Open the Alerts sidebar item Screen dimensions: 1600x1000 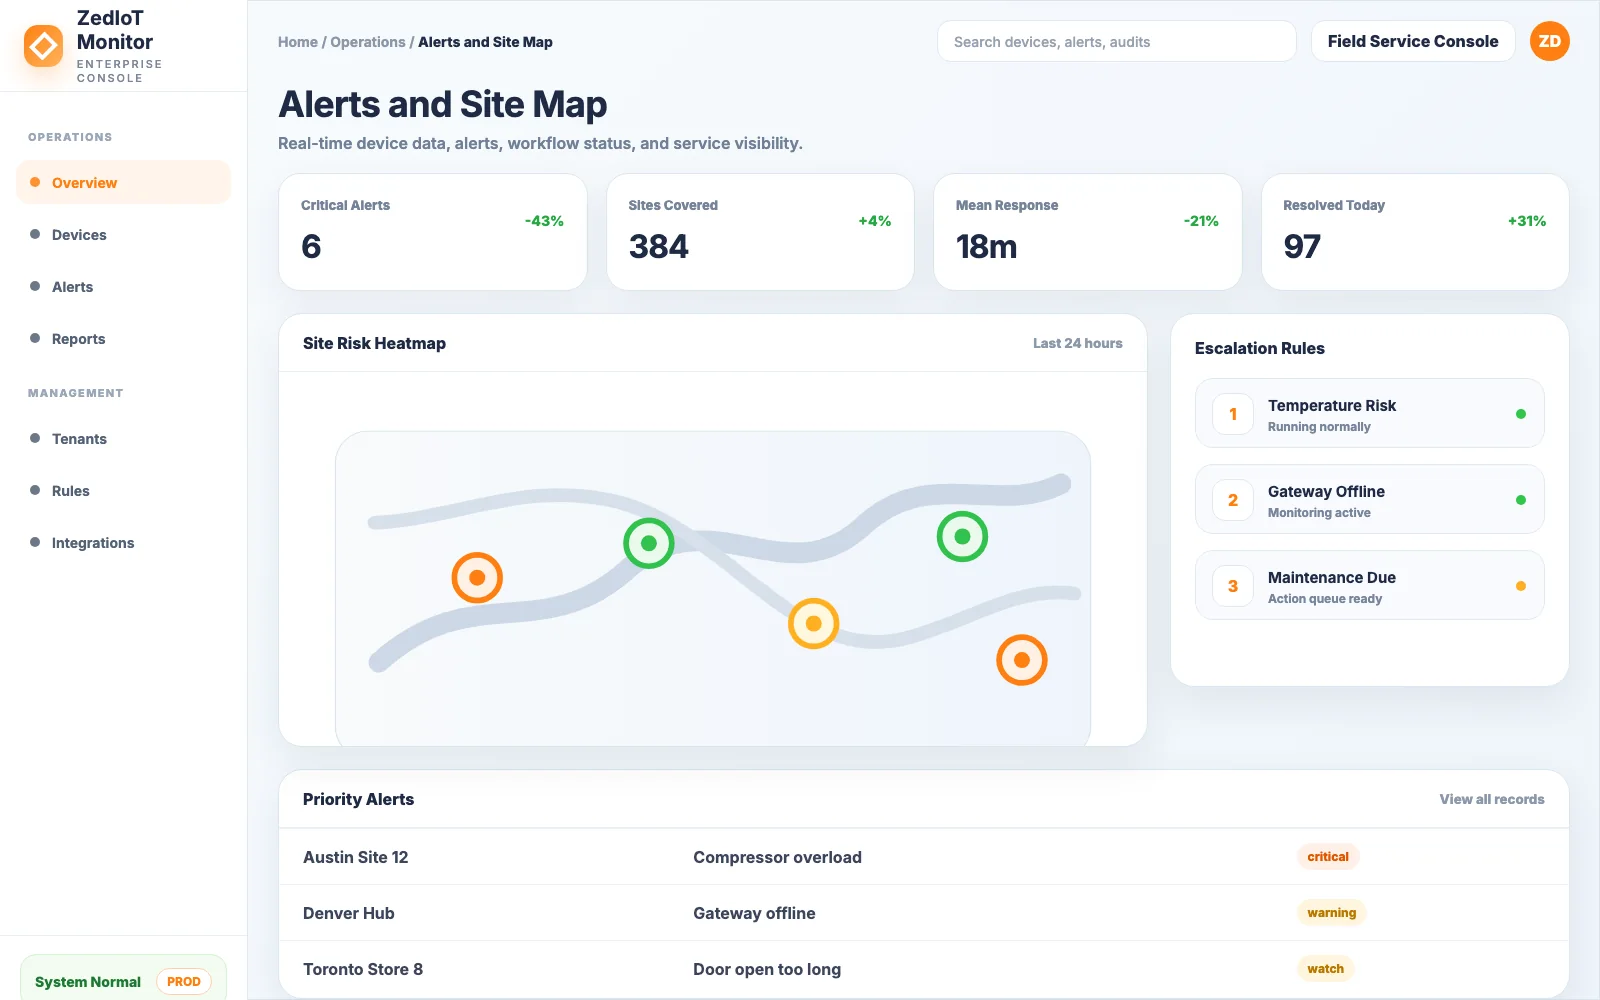(123, 287)
